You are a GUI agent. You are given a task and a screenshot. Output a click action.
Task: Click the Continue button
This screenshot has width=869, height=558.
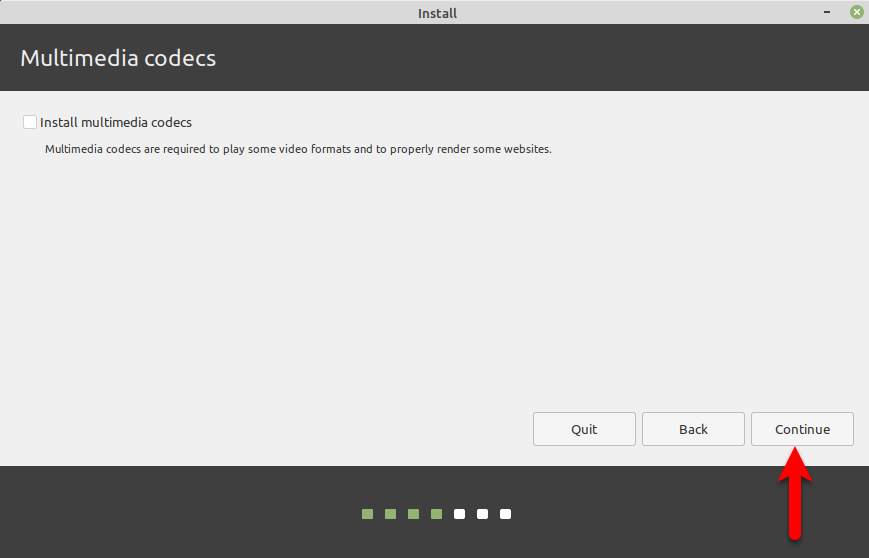(x=802, y=429)
